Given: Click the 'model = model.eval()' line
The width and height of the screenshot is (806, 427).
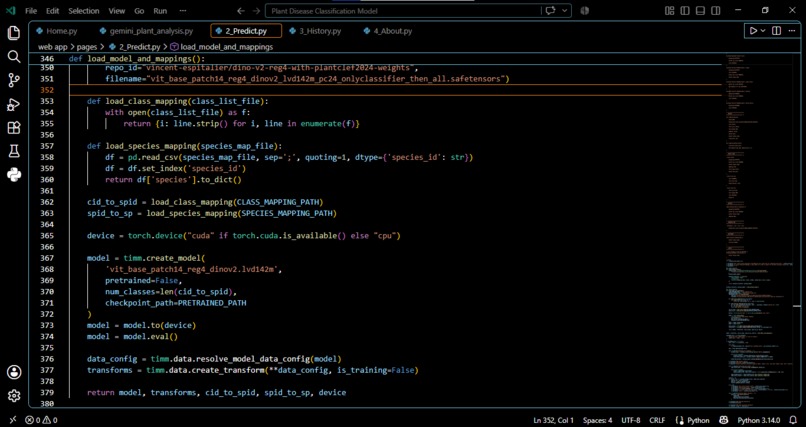Looking at the screenshot, I should point(132,337).
